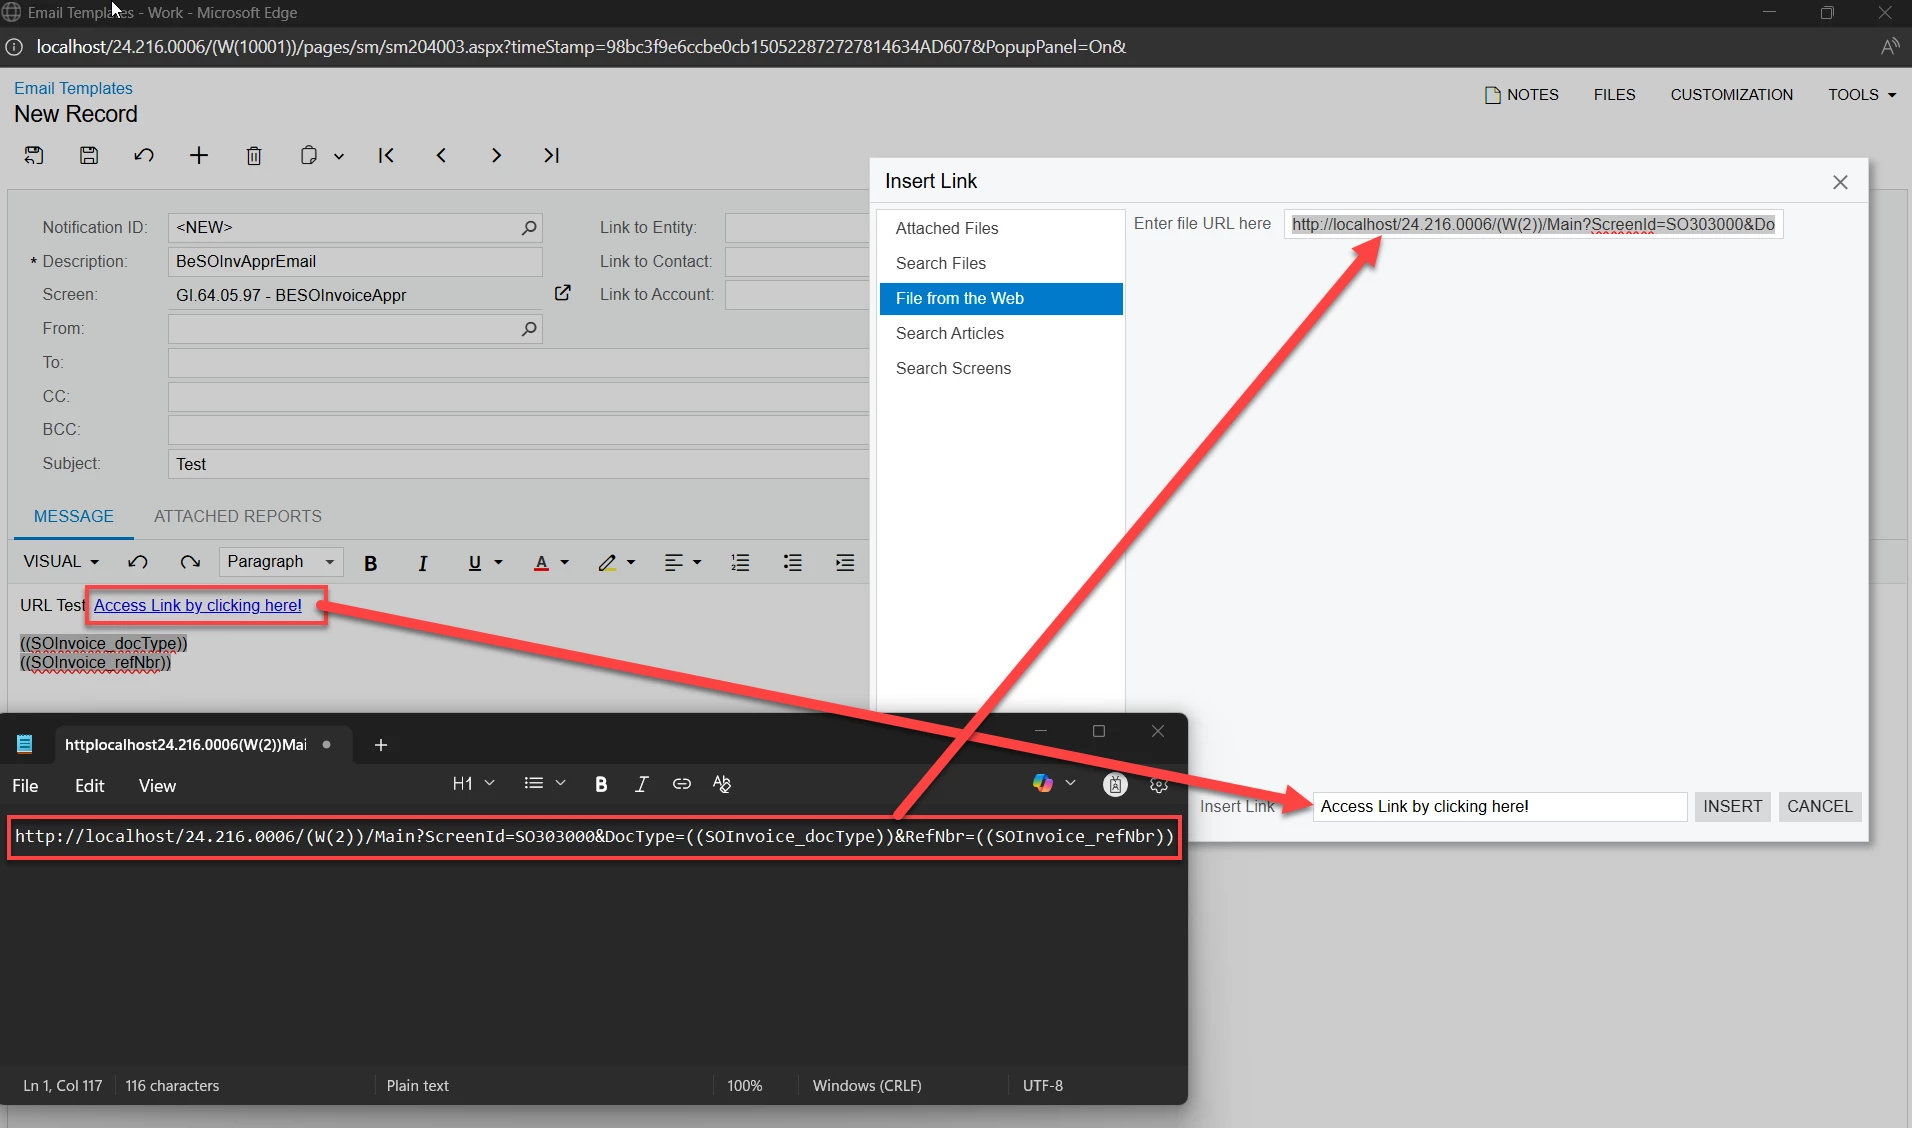1912x1128 pixels.
Task: Click the text alignment icon
Action: 674,563
